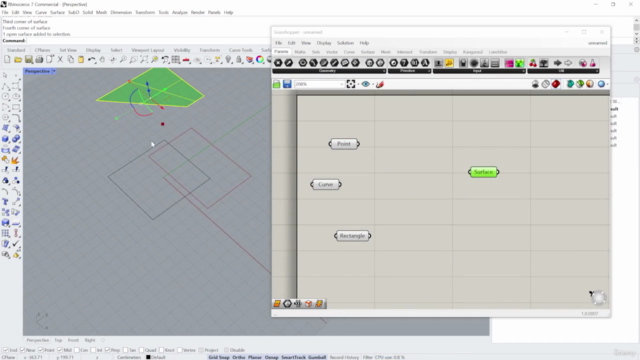Screen dimensions: 640x360
Task: Enable the Quad osnap checkbox
Action: click(142, 350)
